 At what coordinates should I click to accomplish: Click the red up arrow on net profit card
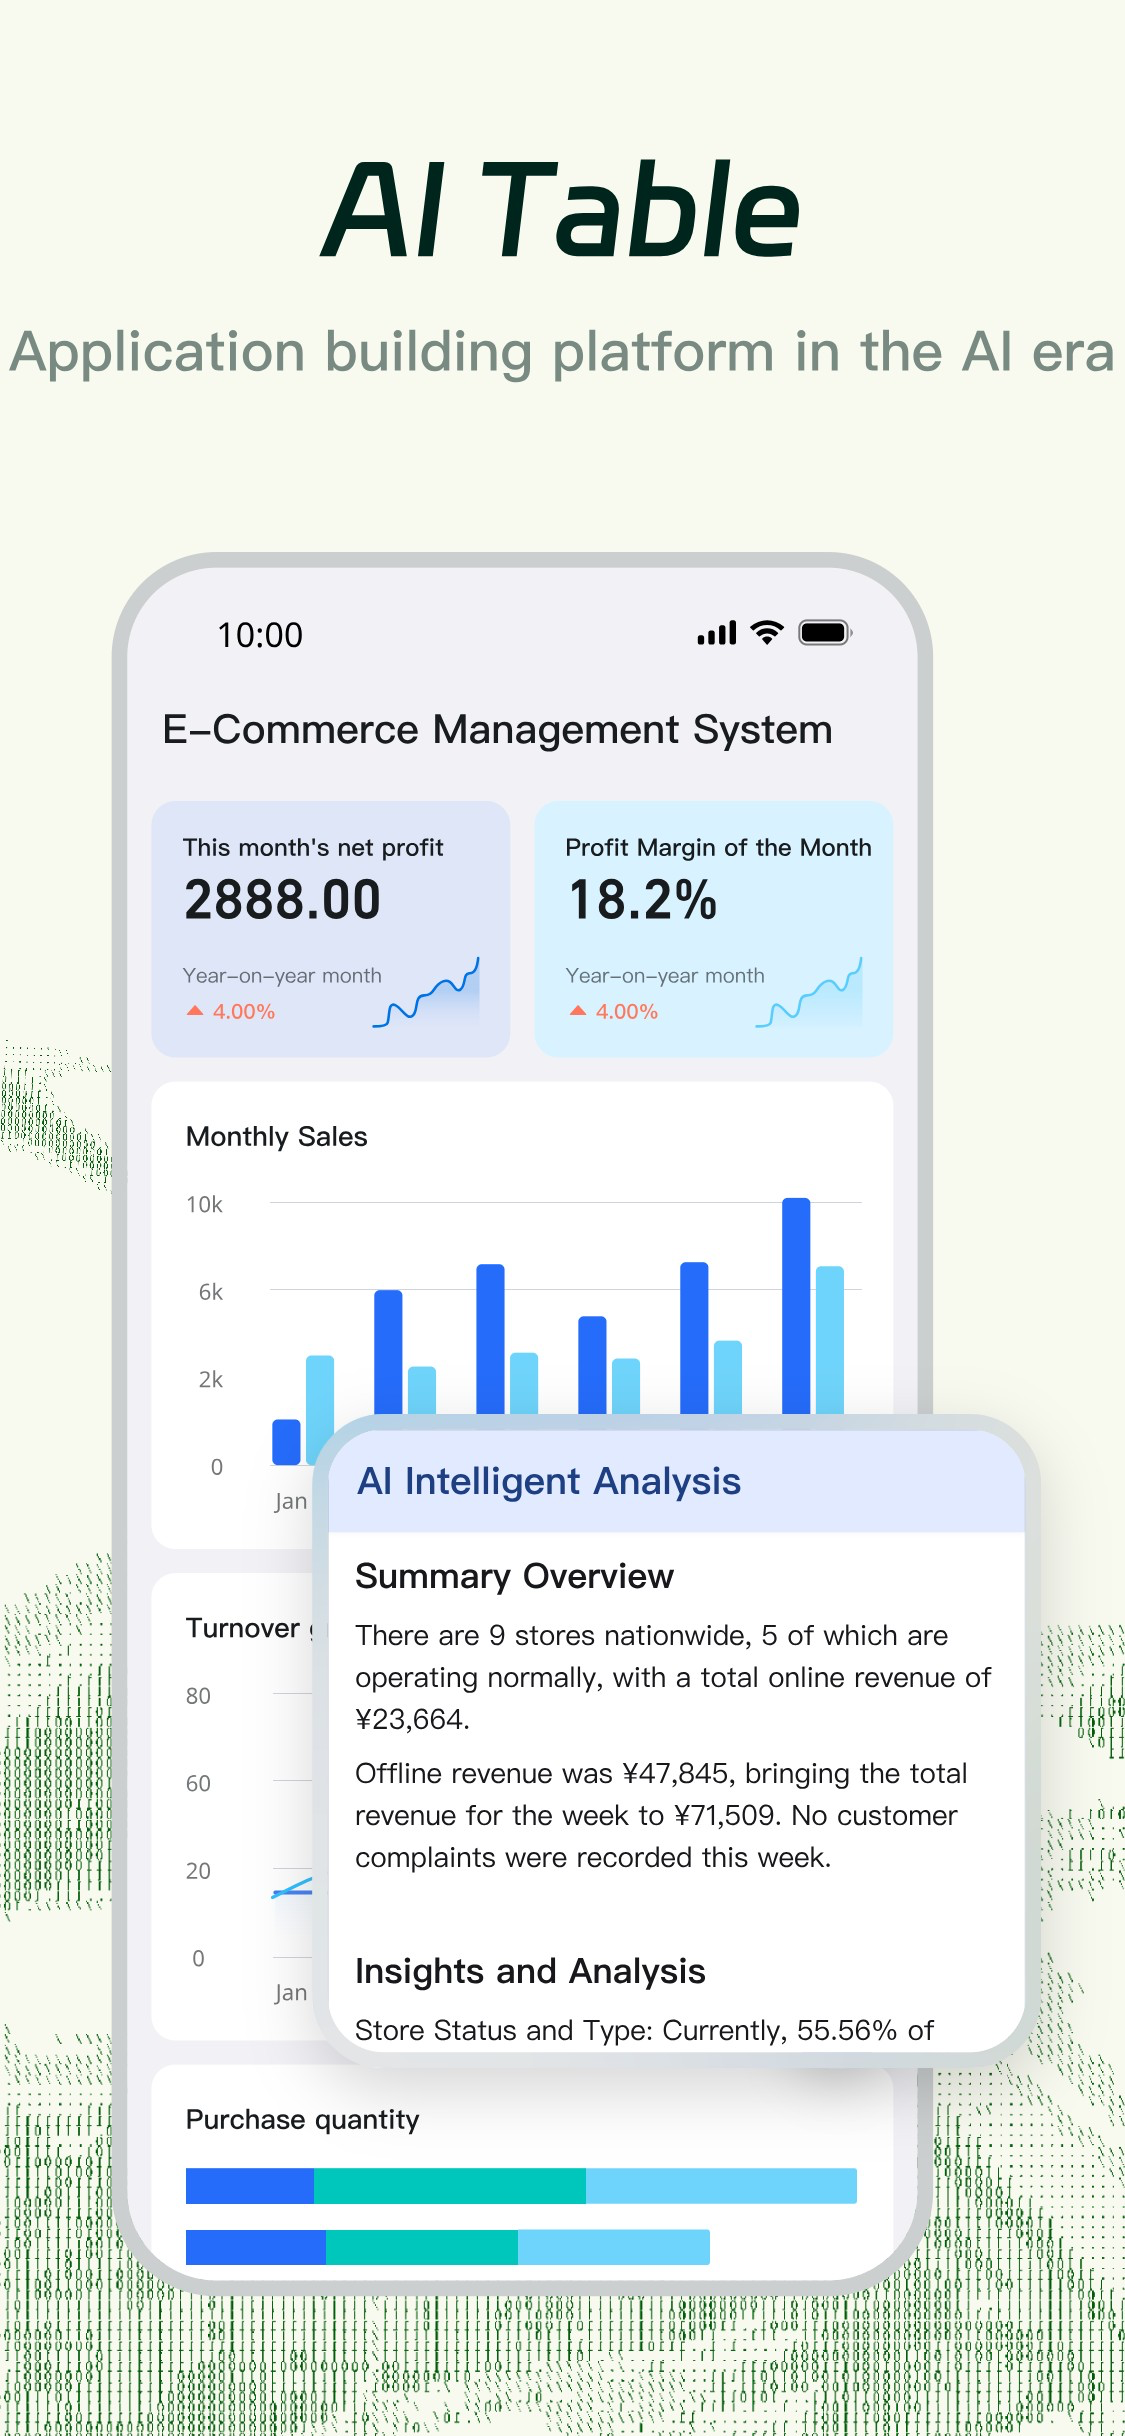click(x=195, y=1011)
